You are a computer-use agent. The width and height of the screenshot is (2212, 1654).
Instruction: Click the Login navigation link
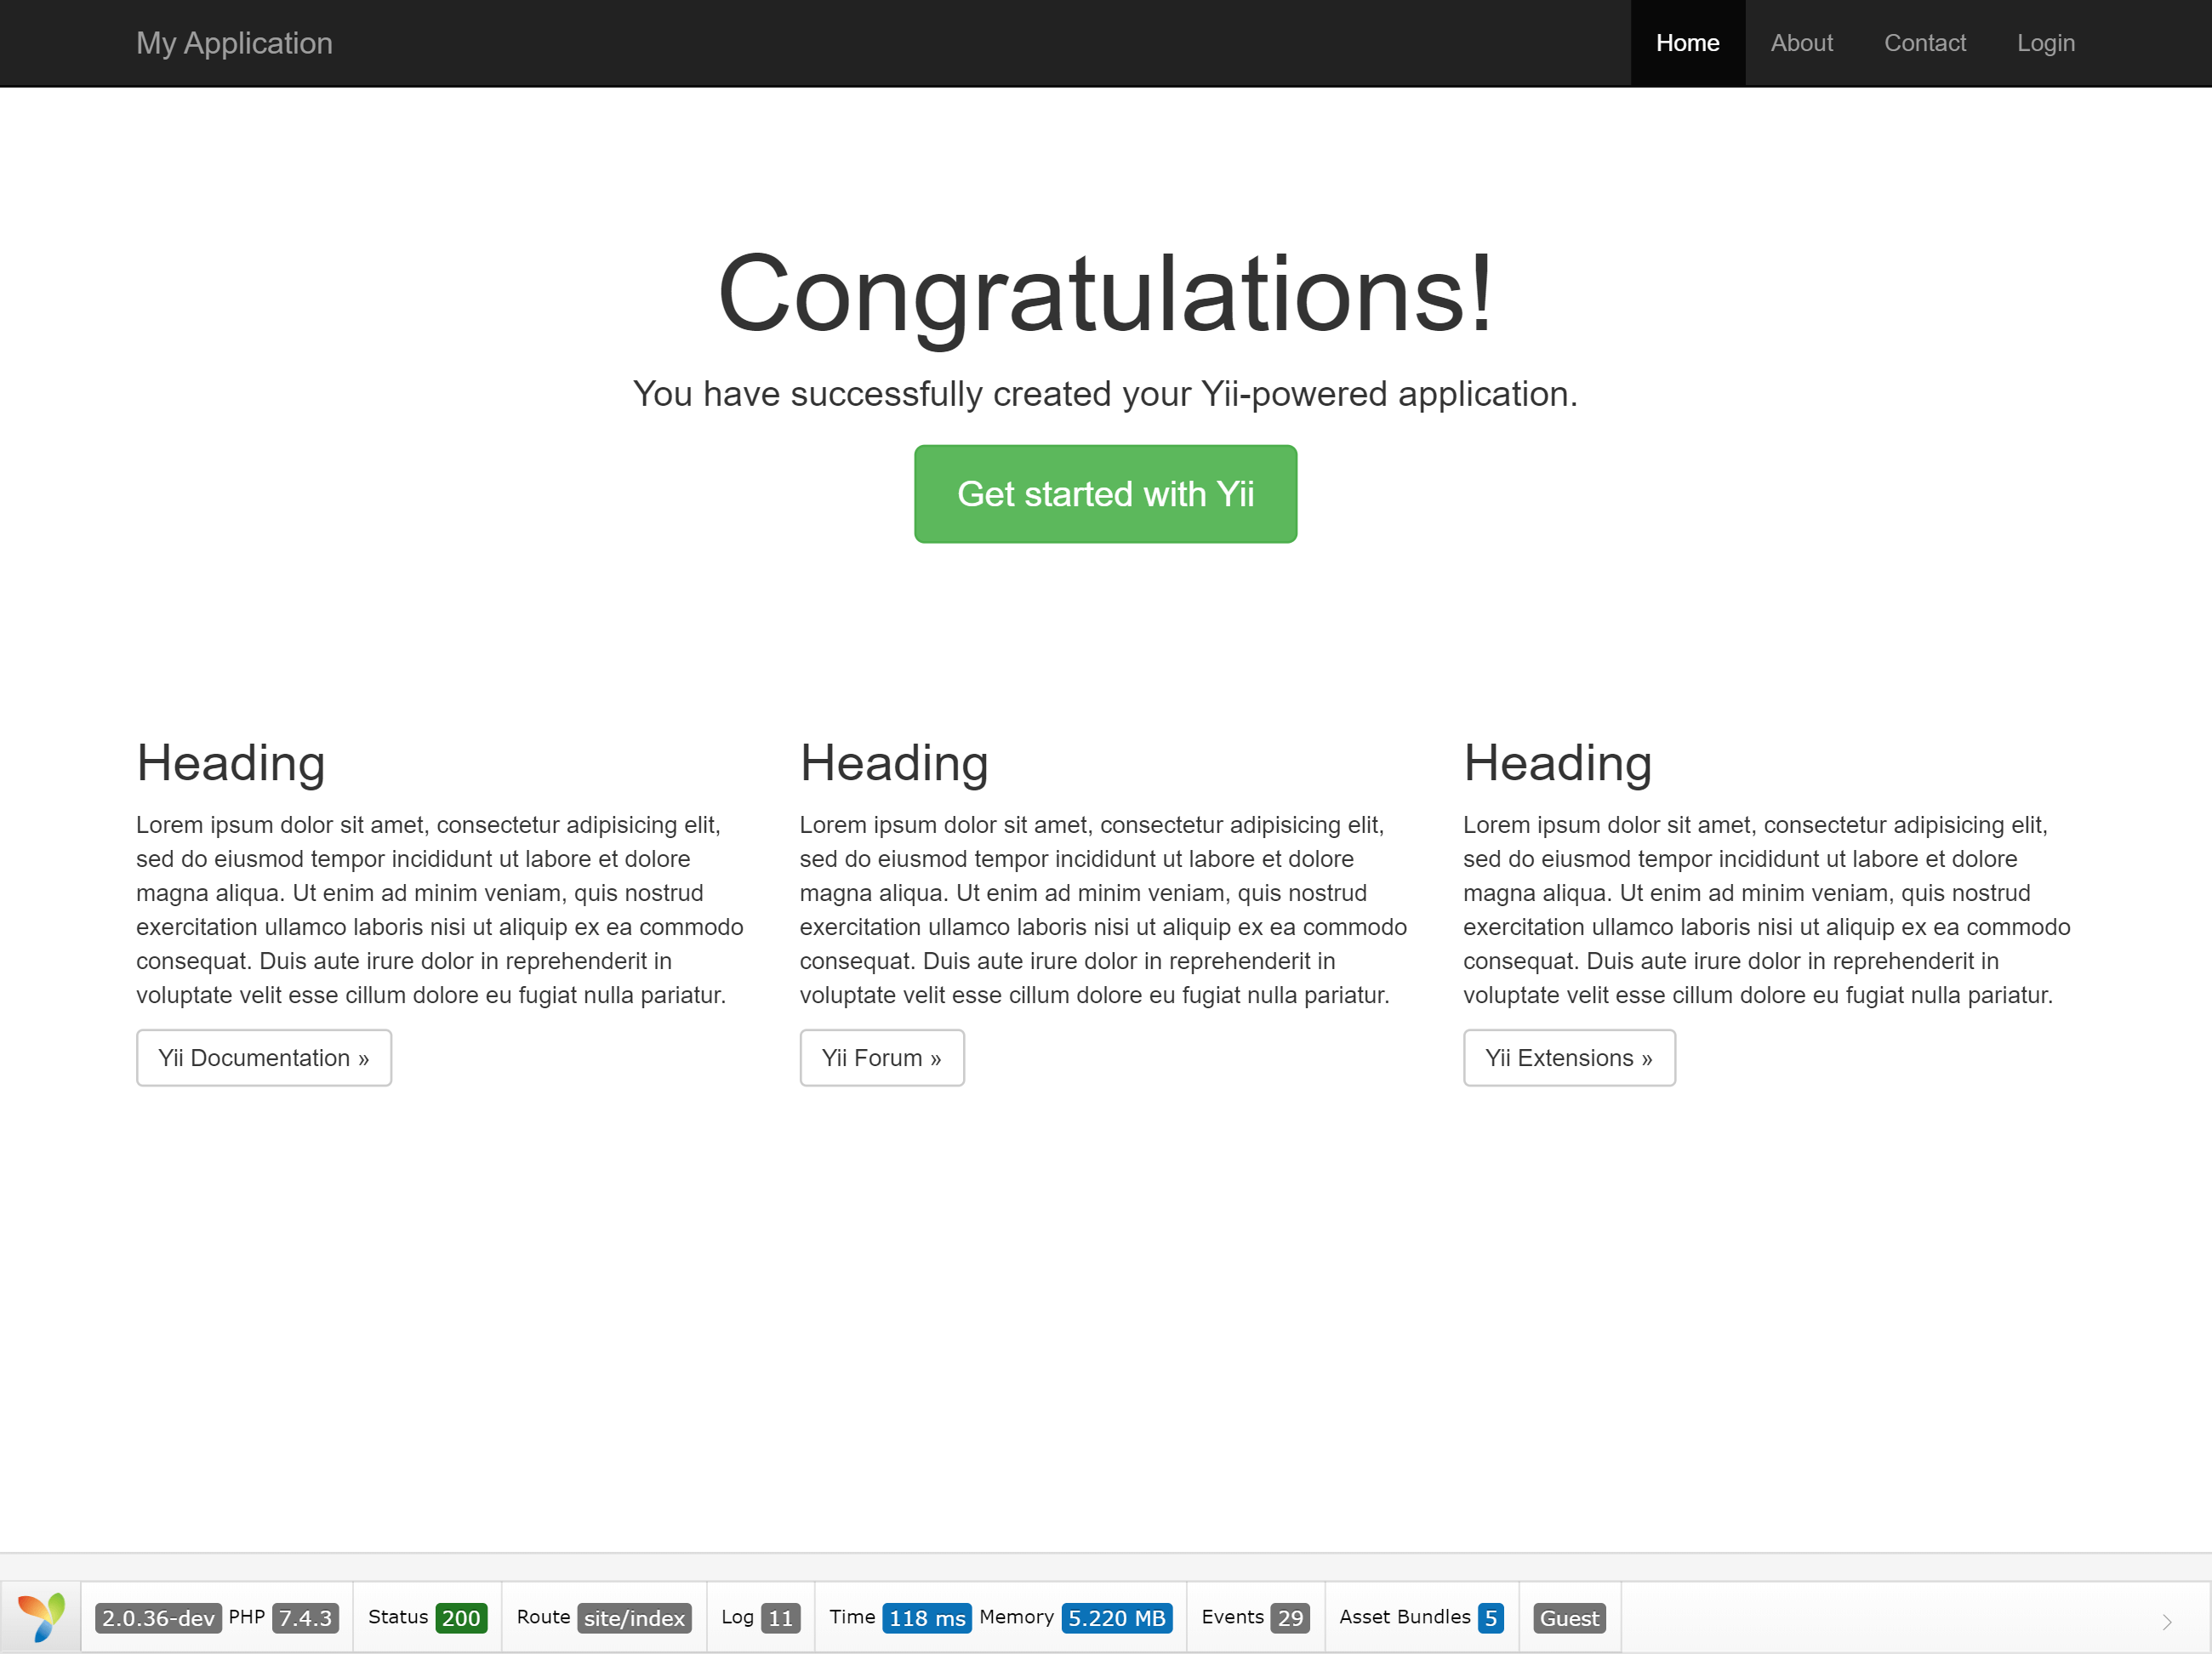point(2042,43)
